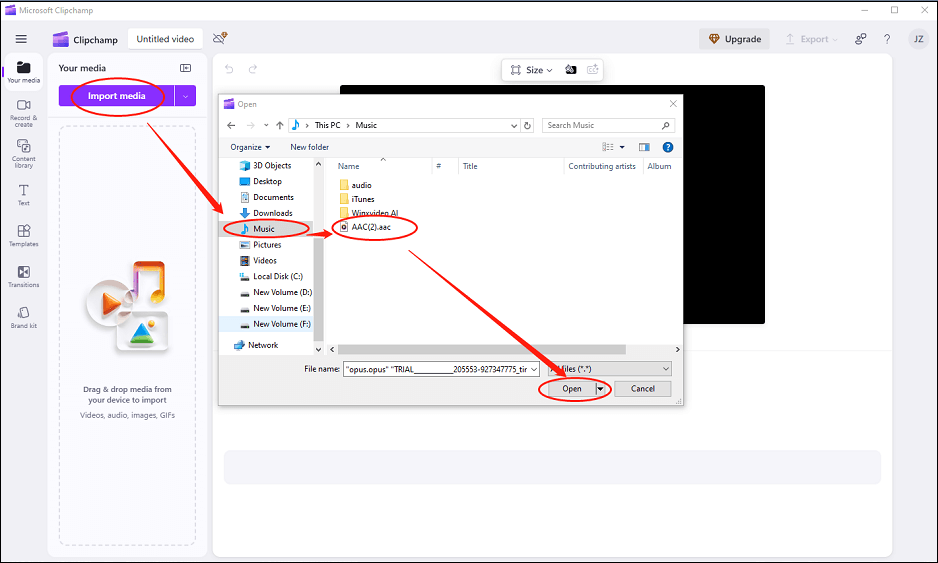The width and height of the screenshot is (938, 563).
Task: Click the Upgrade button
Action: pyautogui.click(x=735, y=39)
